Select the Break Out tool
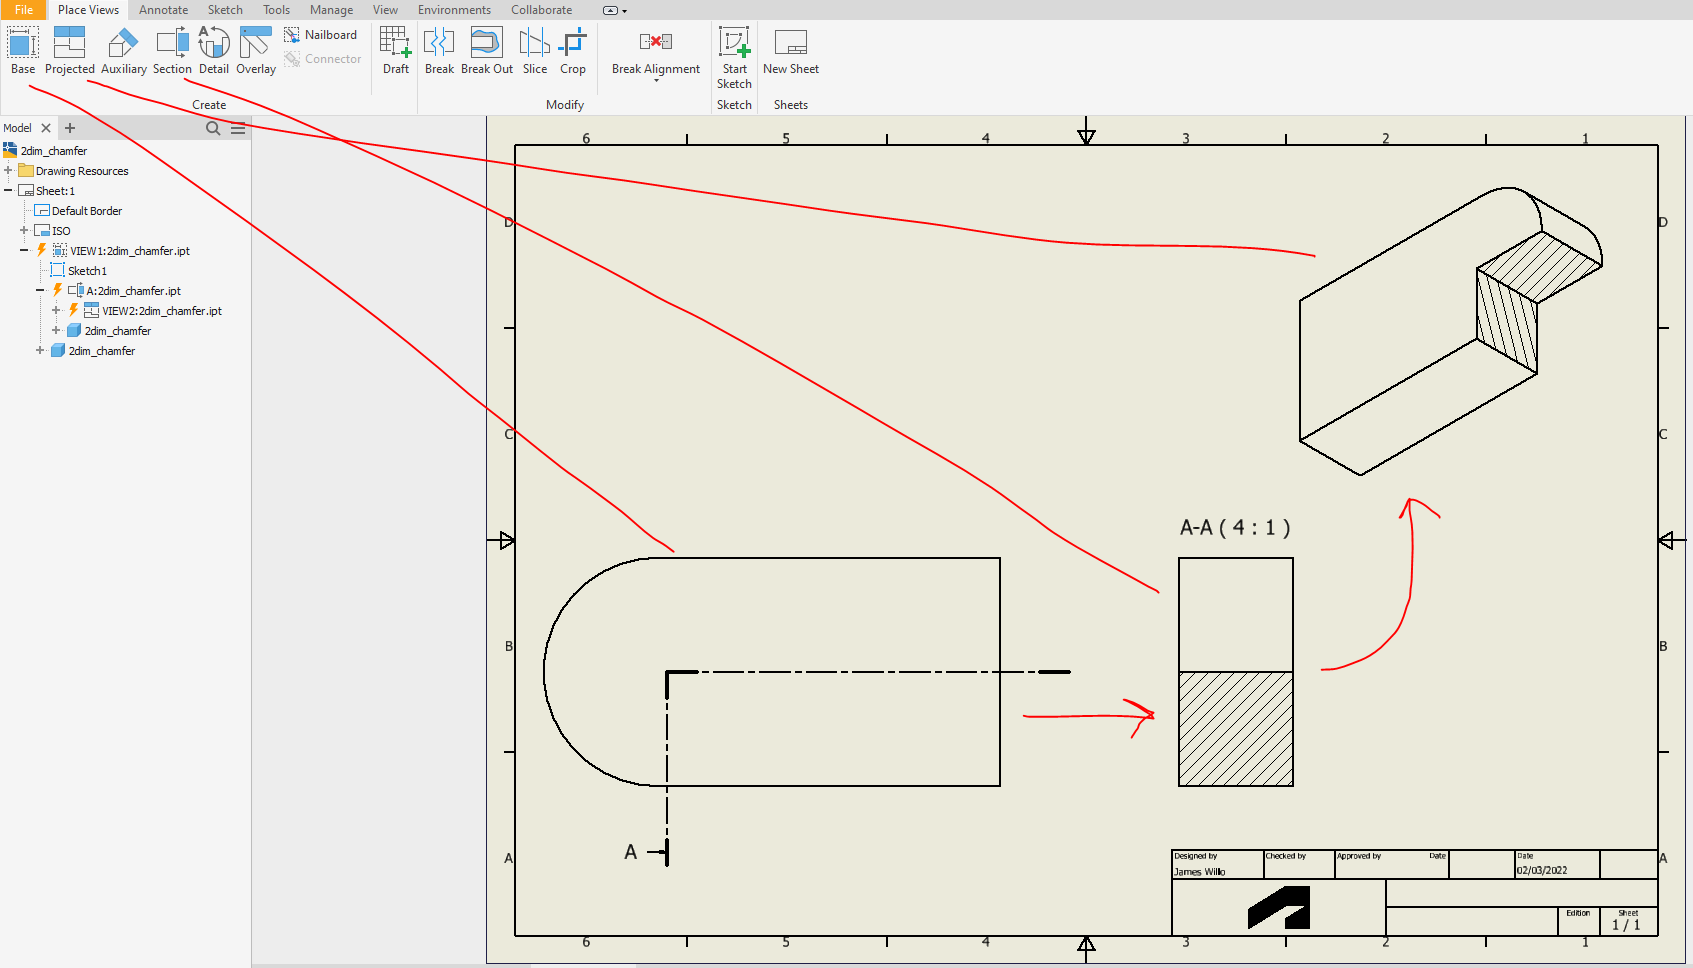The width and height of the screenshot is (1693, 968). tap(486, 47)
